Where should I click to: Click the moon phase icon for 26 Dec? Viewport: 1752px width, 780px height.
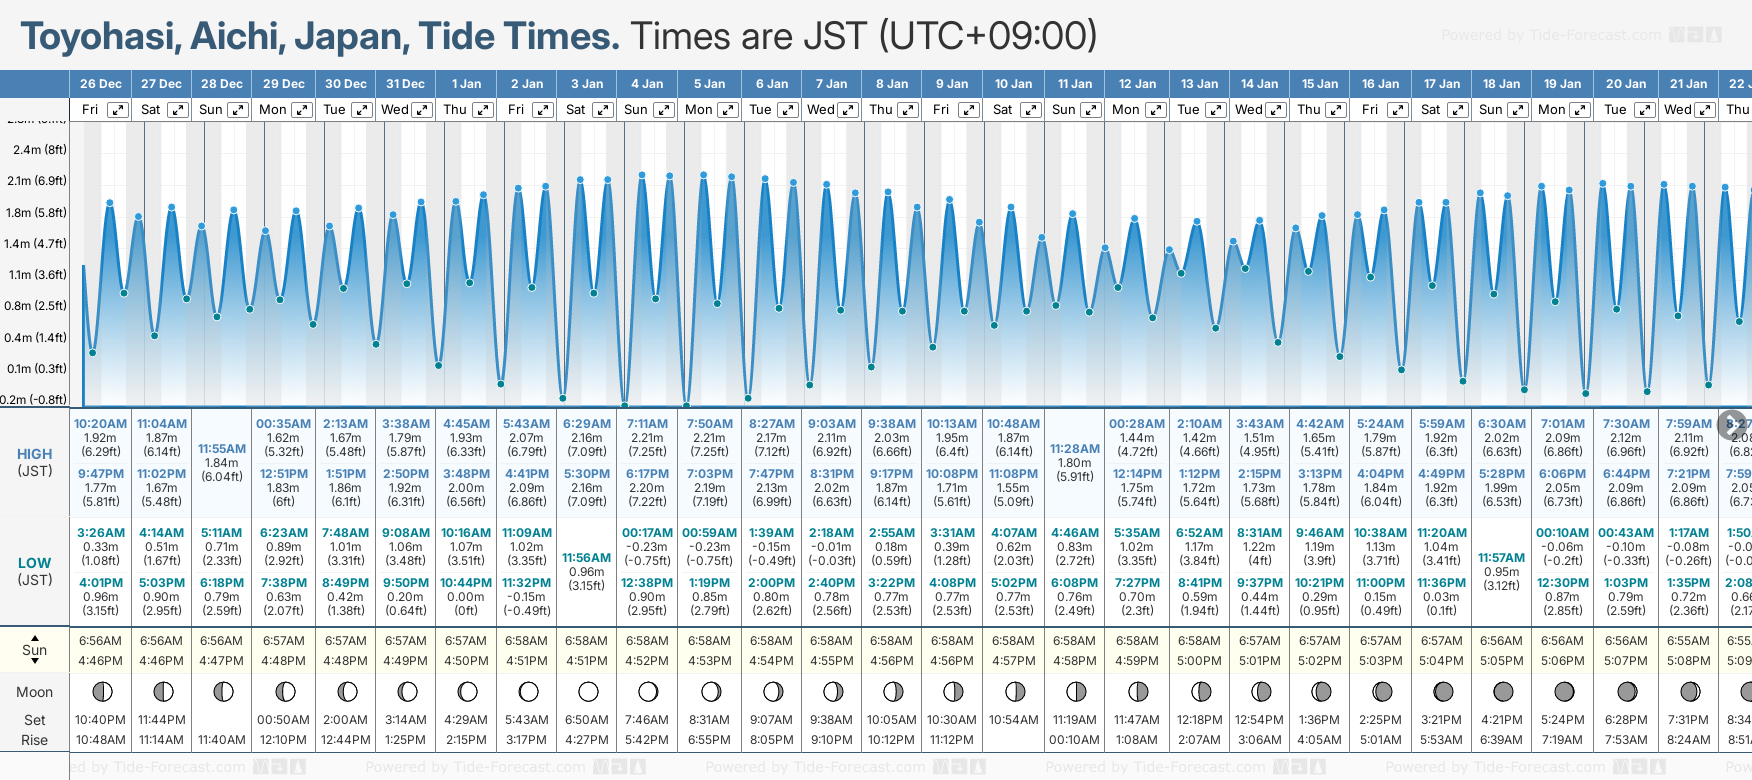click(101, 691)
